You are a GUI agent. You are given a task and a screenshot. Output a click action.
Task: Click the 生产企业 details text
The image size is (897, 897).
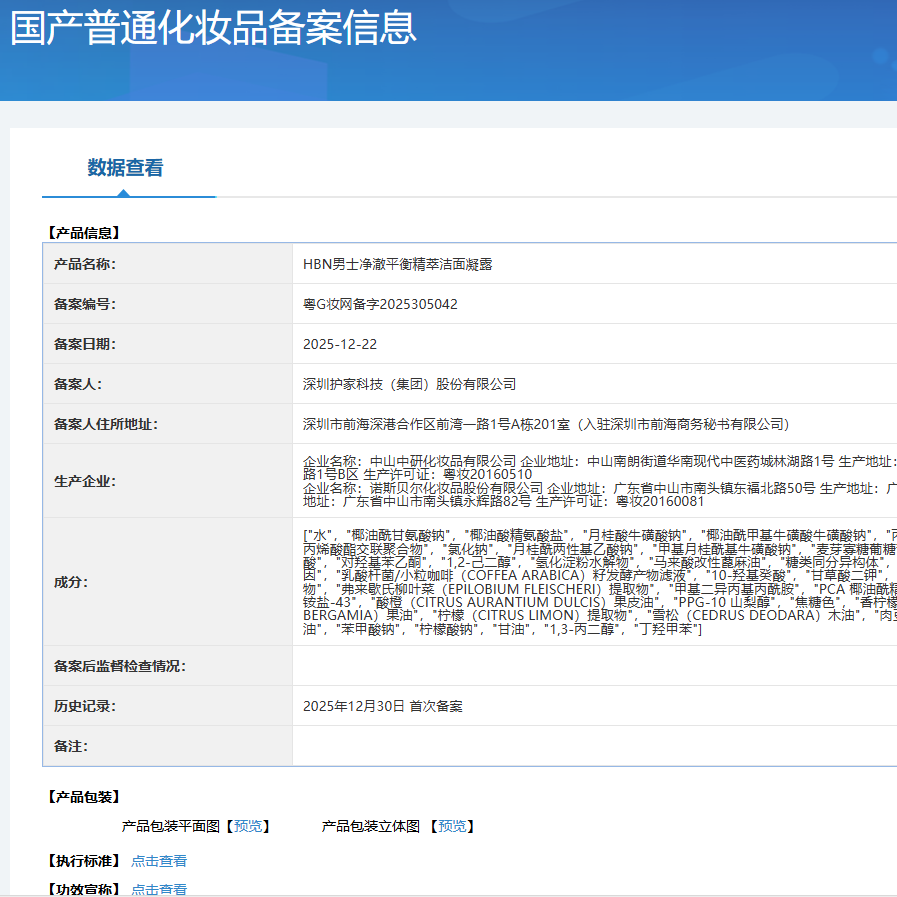(598, 481)
